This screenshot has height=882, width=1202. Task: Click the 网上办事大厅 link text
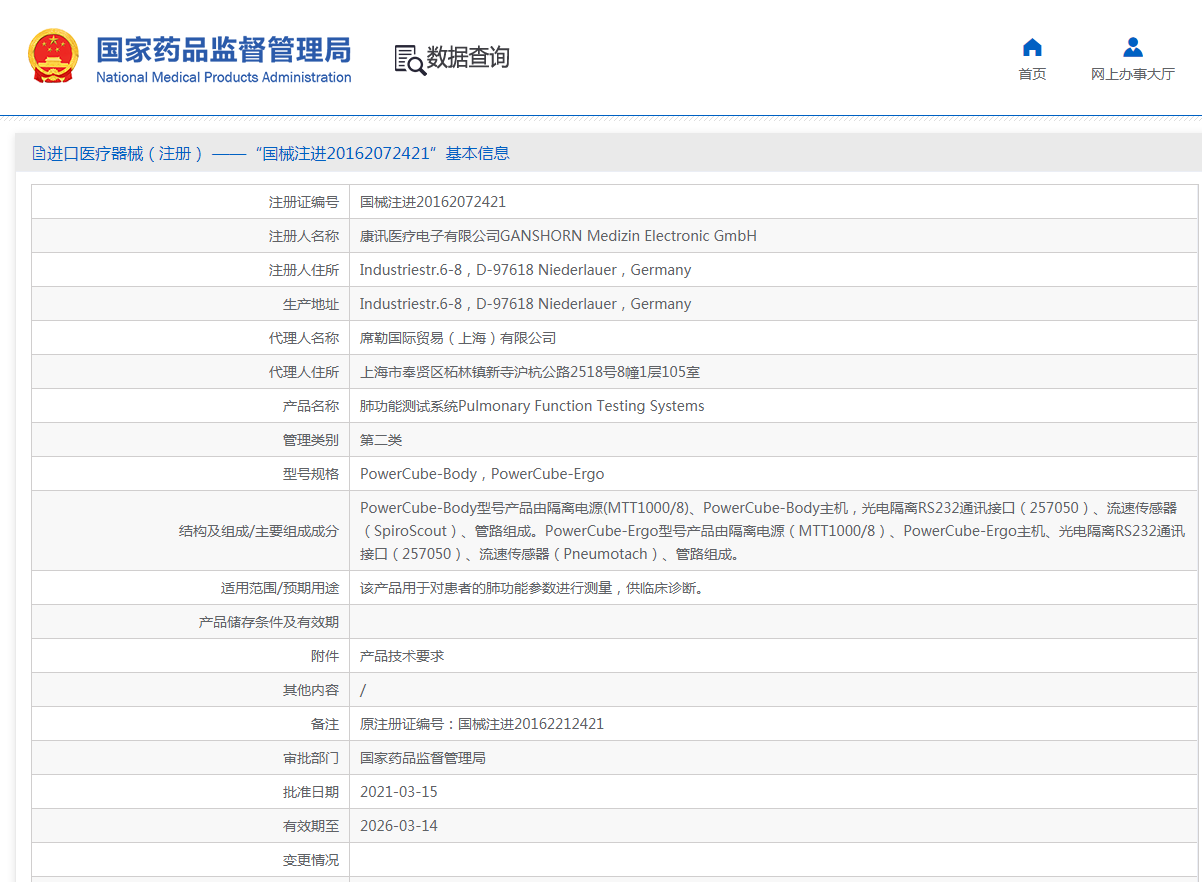1133,74
